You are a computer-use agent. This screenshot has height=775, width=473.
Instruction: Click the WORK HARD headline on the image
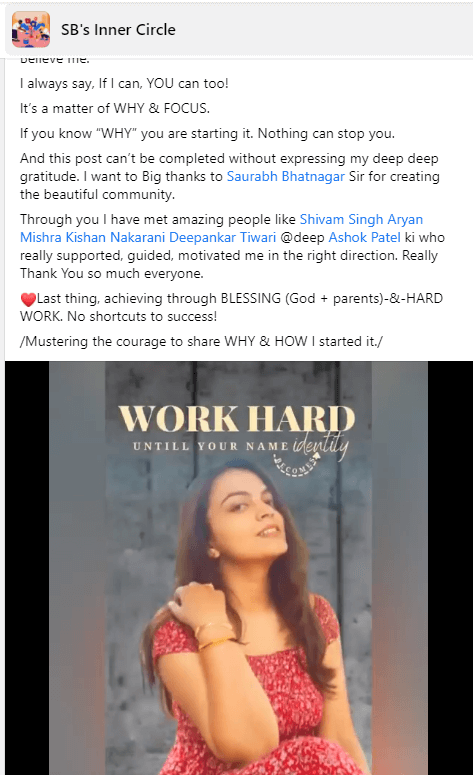[x=237, y=418]
